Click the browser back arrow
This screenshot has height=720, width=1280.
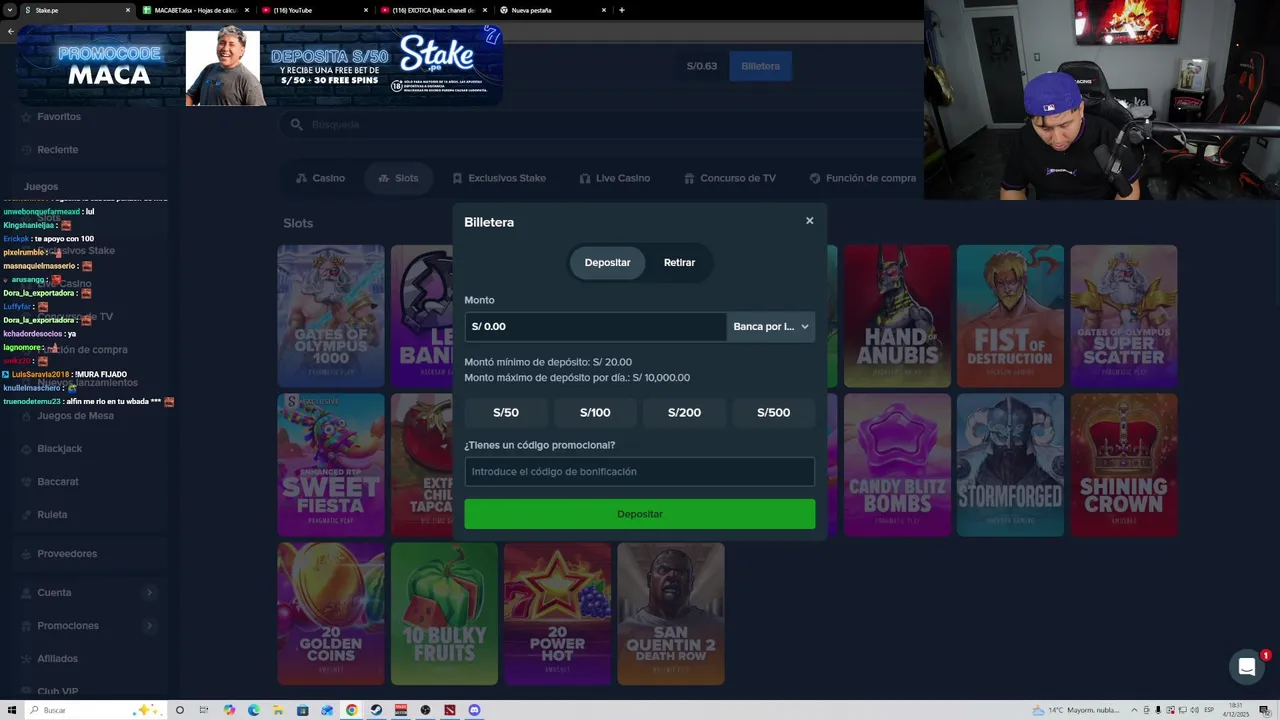tap(10, 31)
